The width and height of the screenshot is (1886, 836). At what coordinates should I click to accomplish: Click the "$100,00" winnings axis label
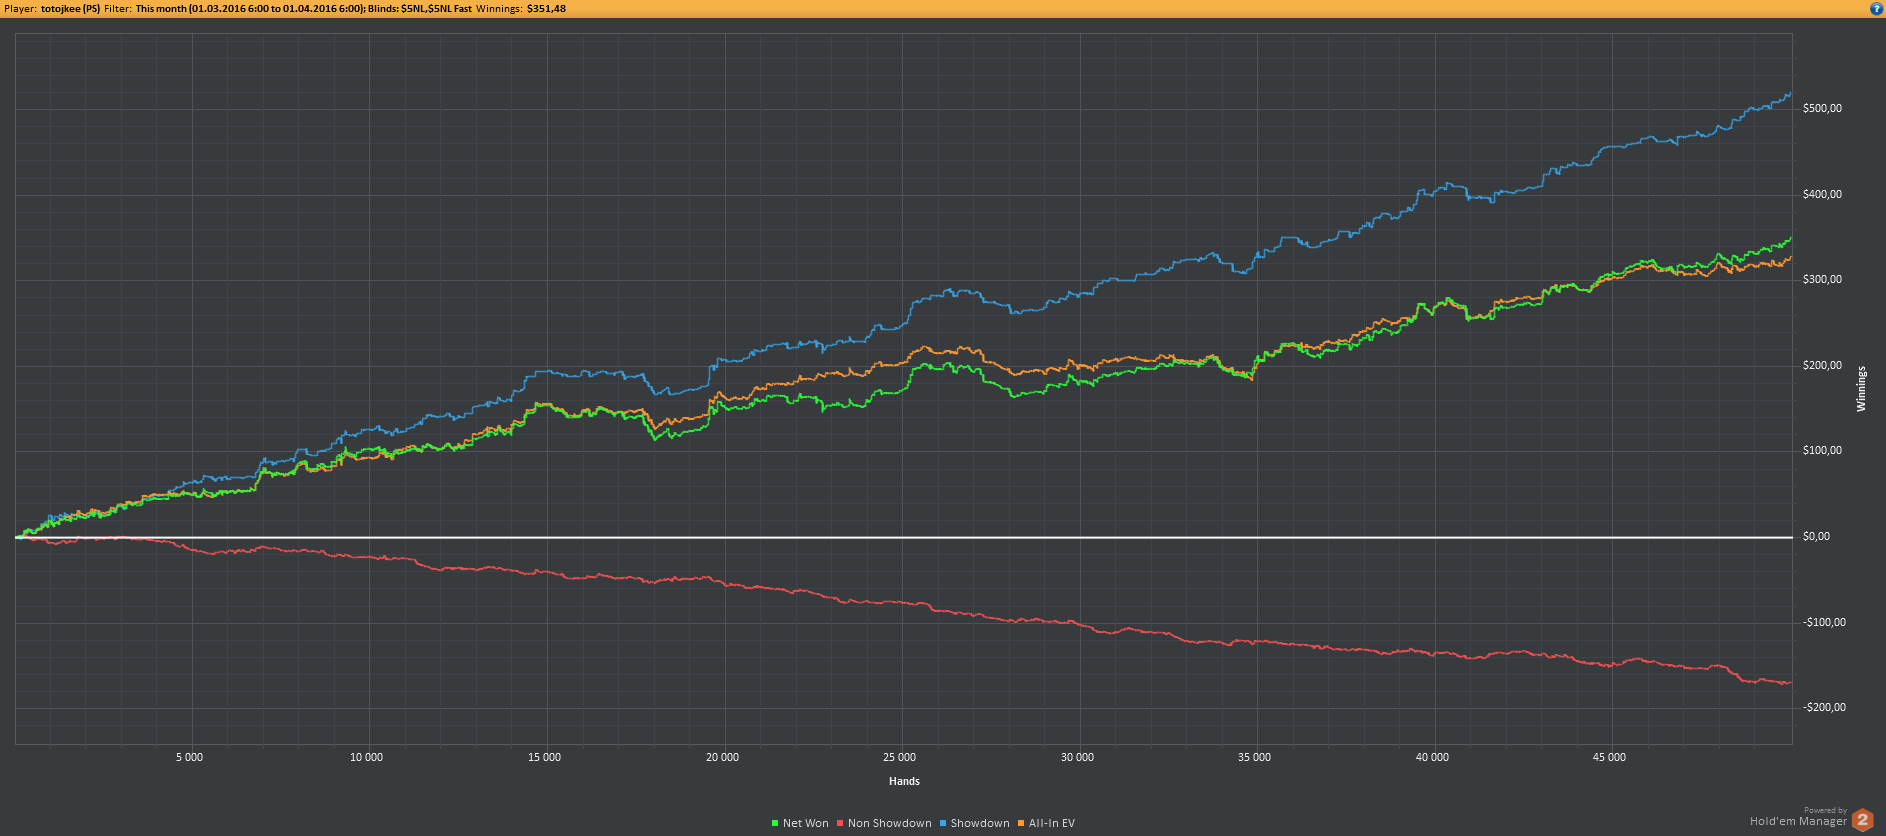[1822, 450]
